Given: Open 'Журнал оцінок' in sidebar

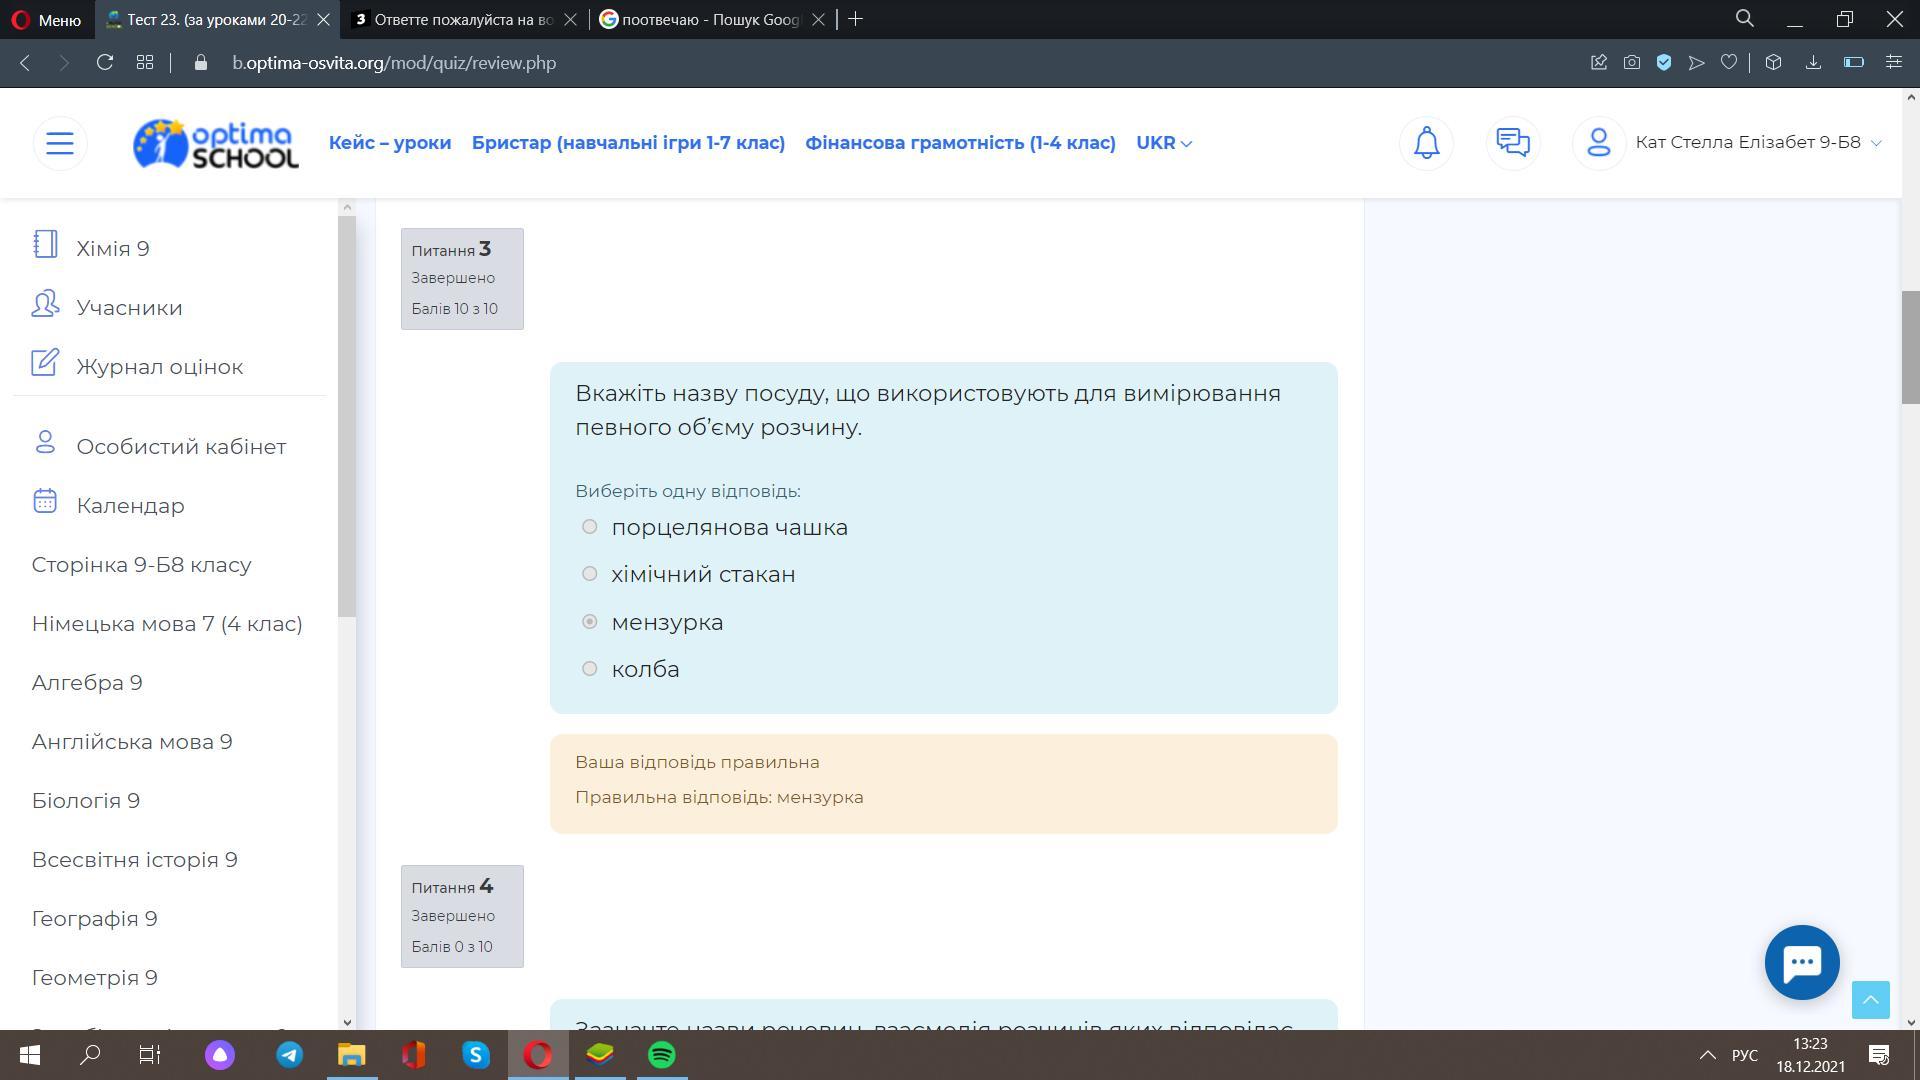Looking at the screenshot, I should point(159,367).
